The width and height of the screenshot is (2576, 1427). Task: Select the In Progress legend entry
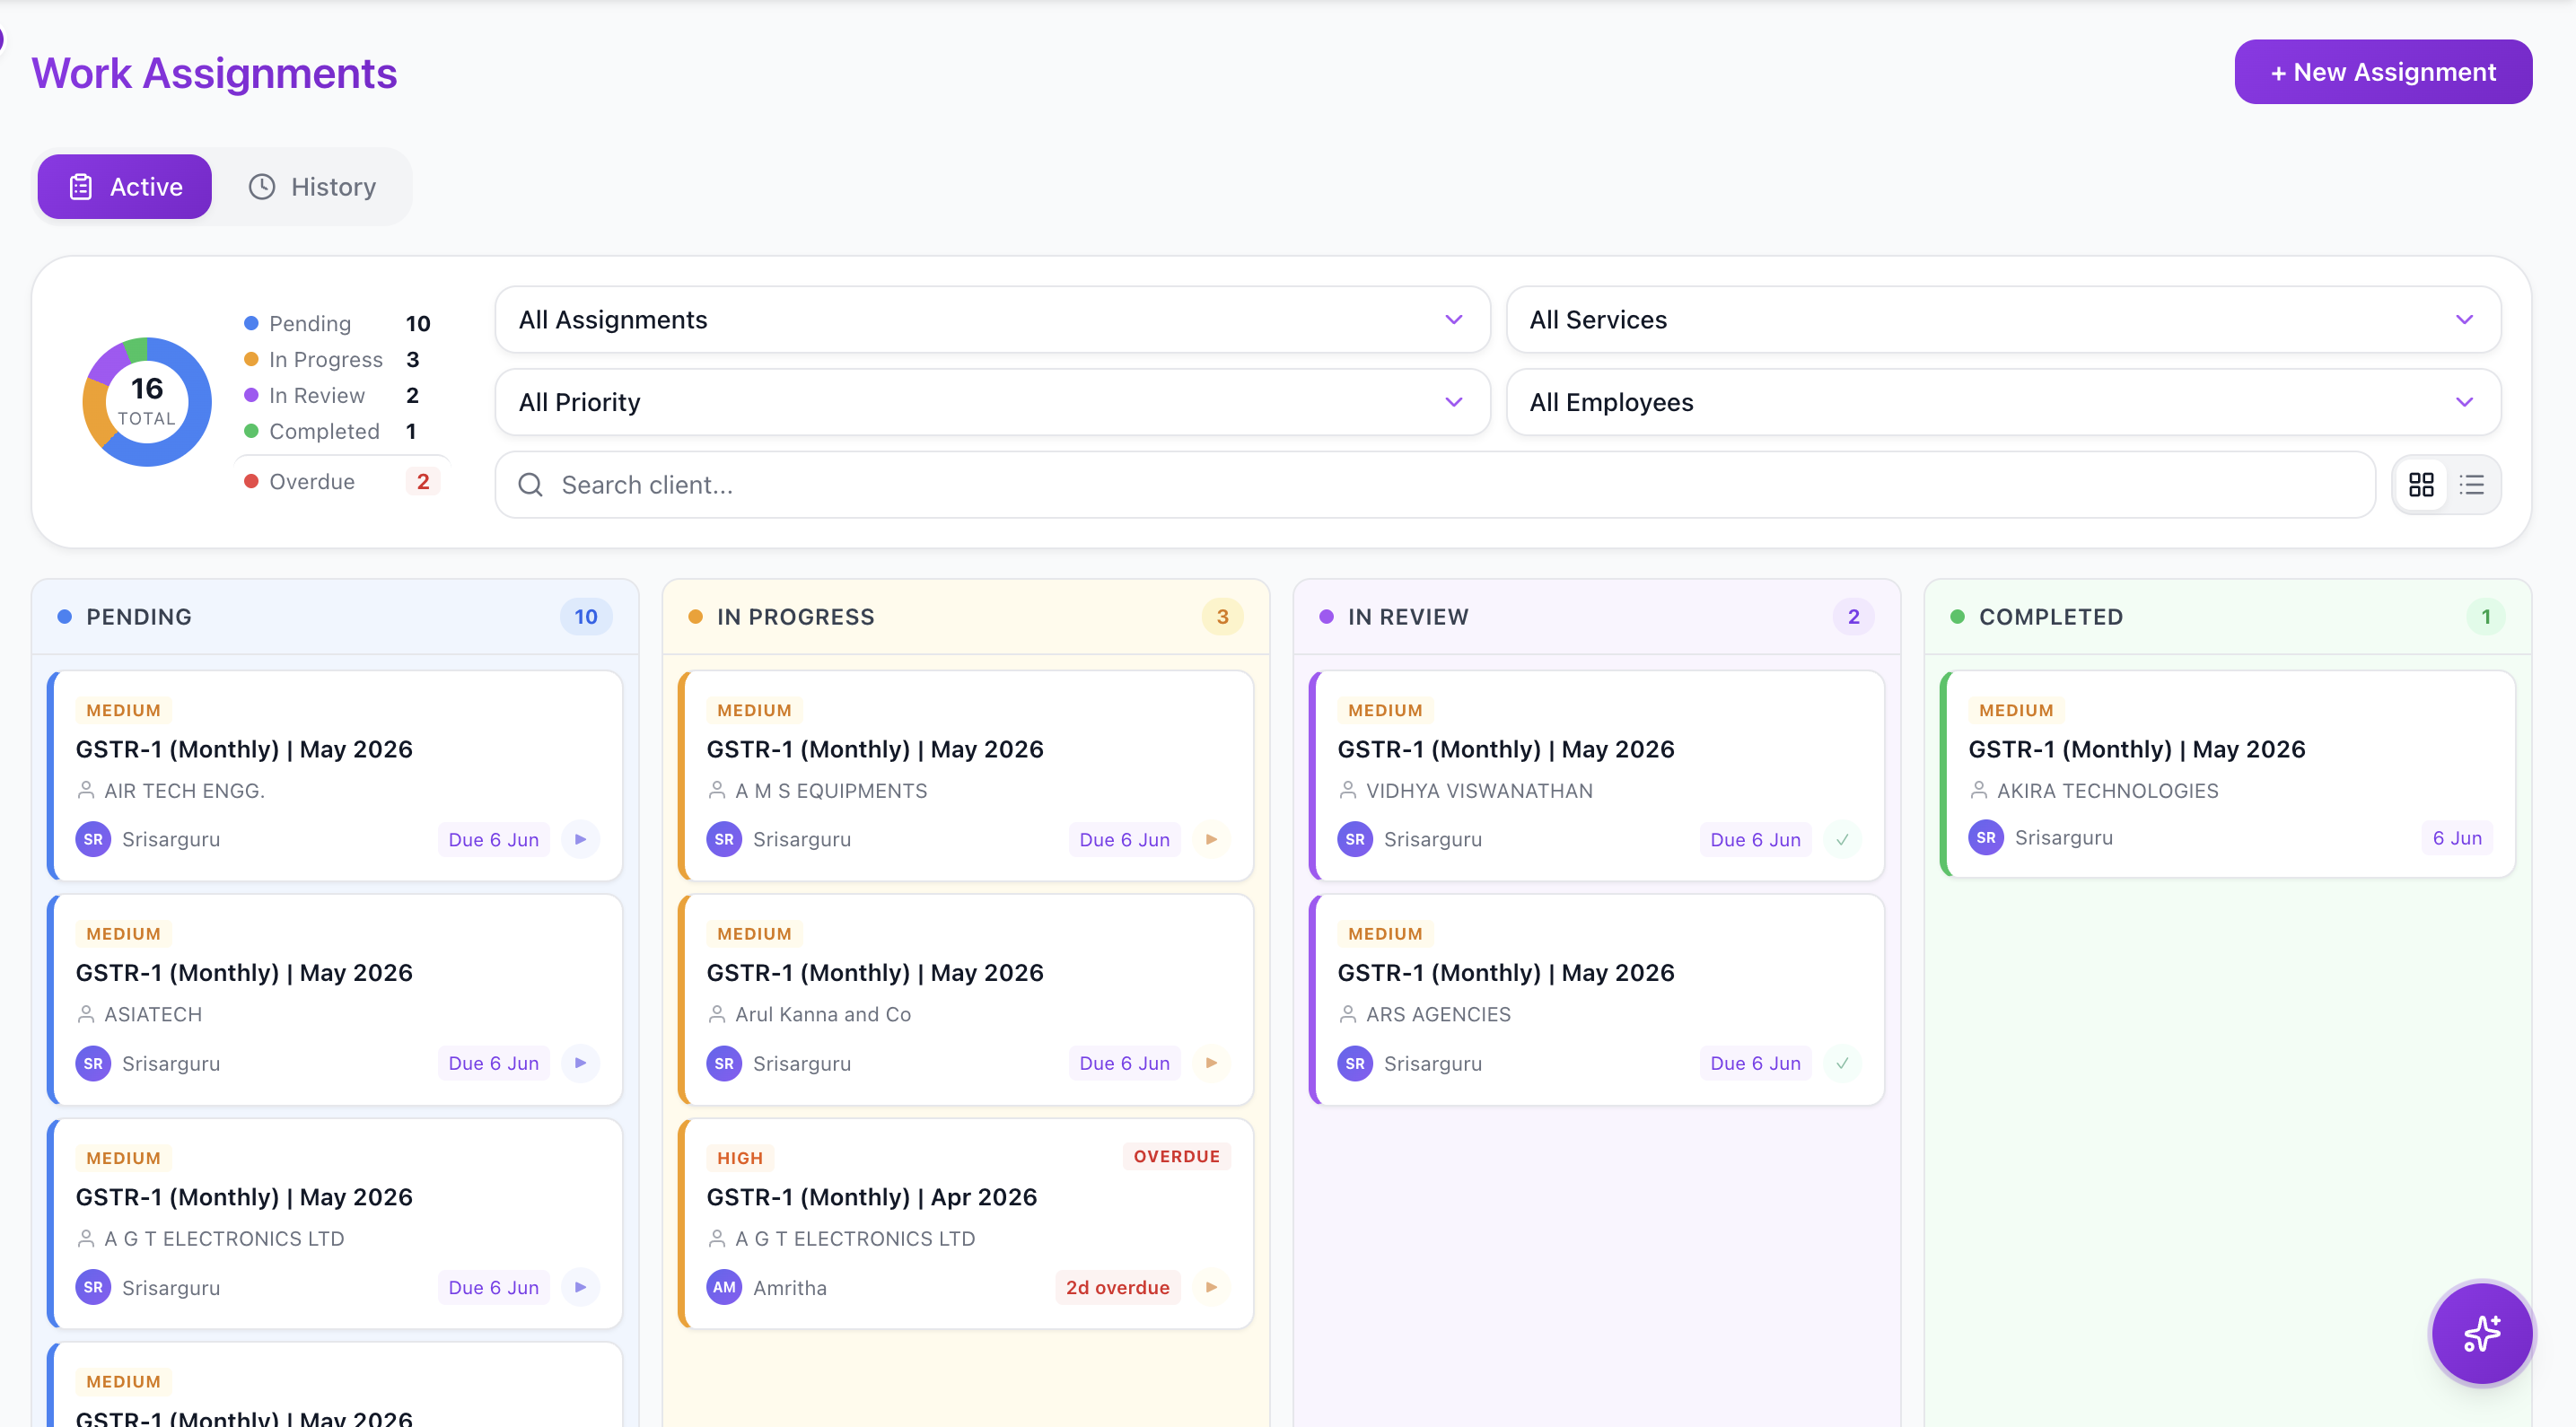tap(337, 360)
